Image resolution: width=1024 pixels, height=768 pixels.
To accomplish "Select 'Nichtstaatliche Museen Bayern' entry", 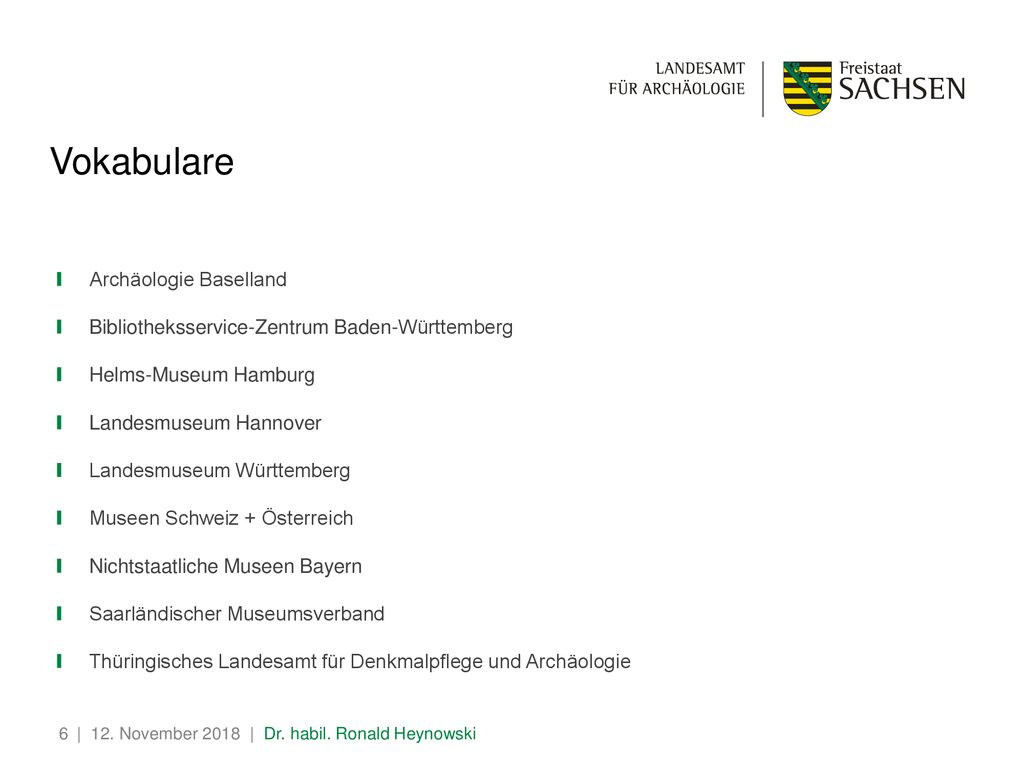I will click(x=225, y=566).
